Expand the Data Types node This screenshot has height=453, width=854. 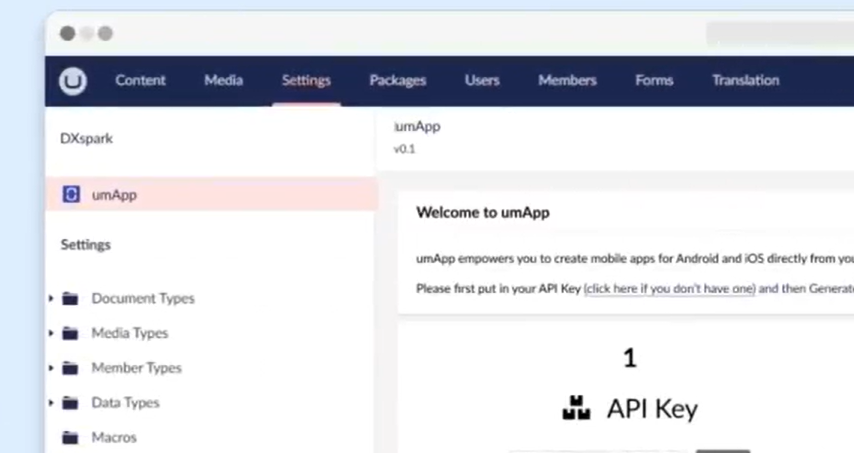click(51, 403)
